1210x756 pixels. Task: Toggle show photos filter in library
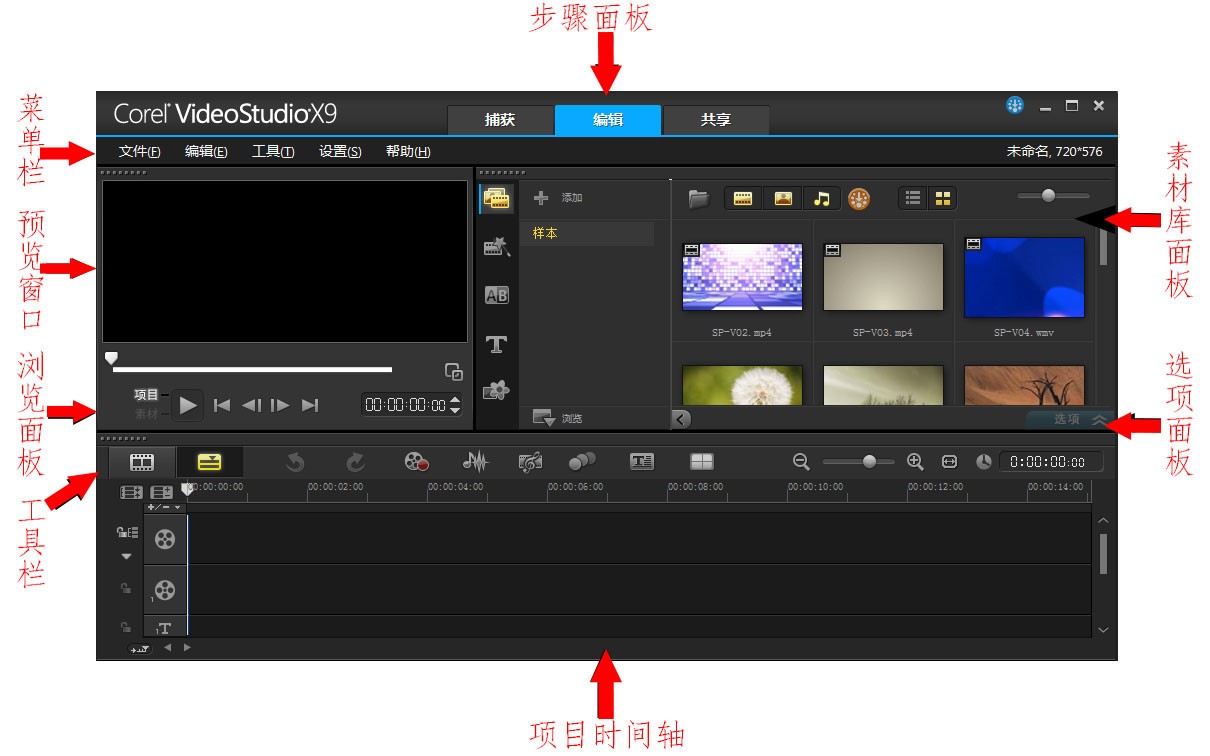tap(783, 198)
